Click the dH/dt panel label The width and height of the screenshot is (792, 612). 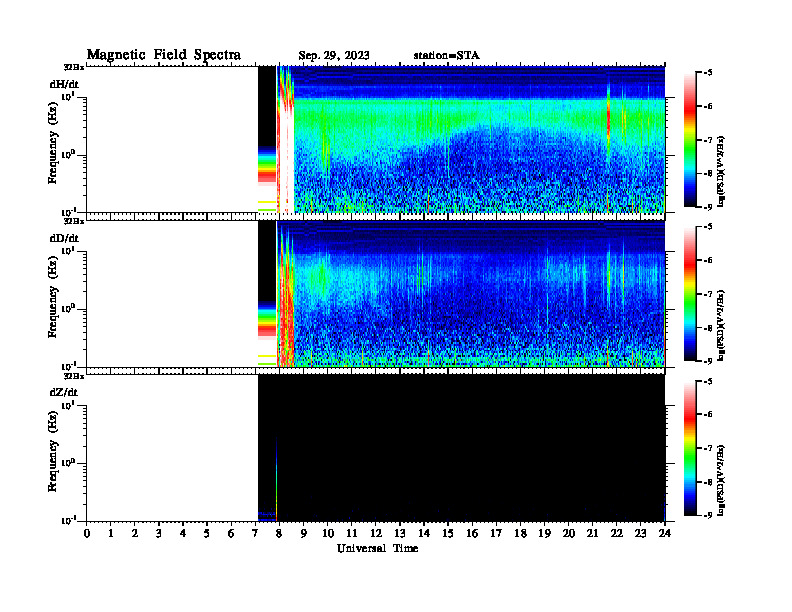pyautogui.click(x=64, y=84)
